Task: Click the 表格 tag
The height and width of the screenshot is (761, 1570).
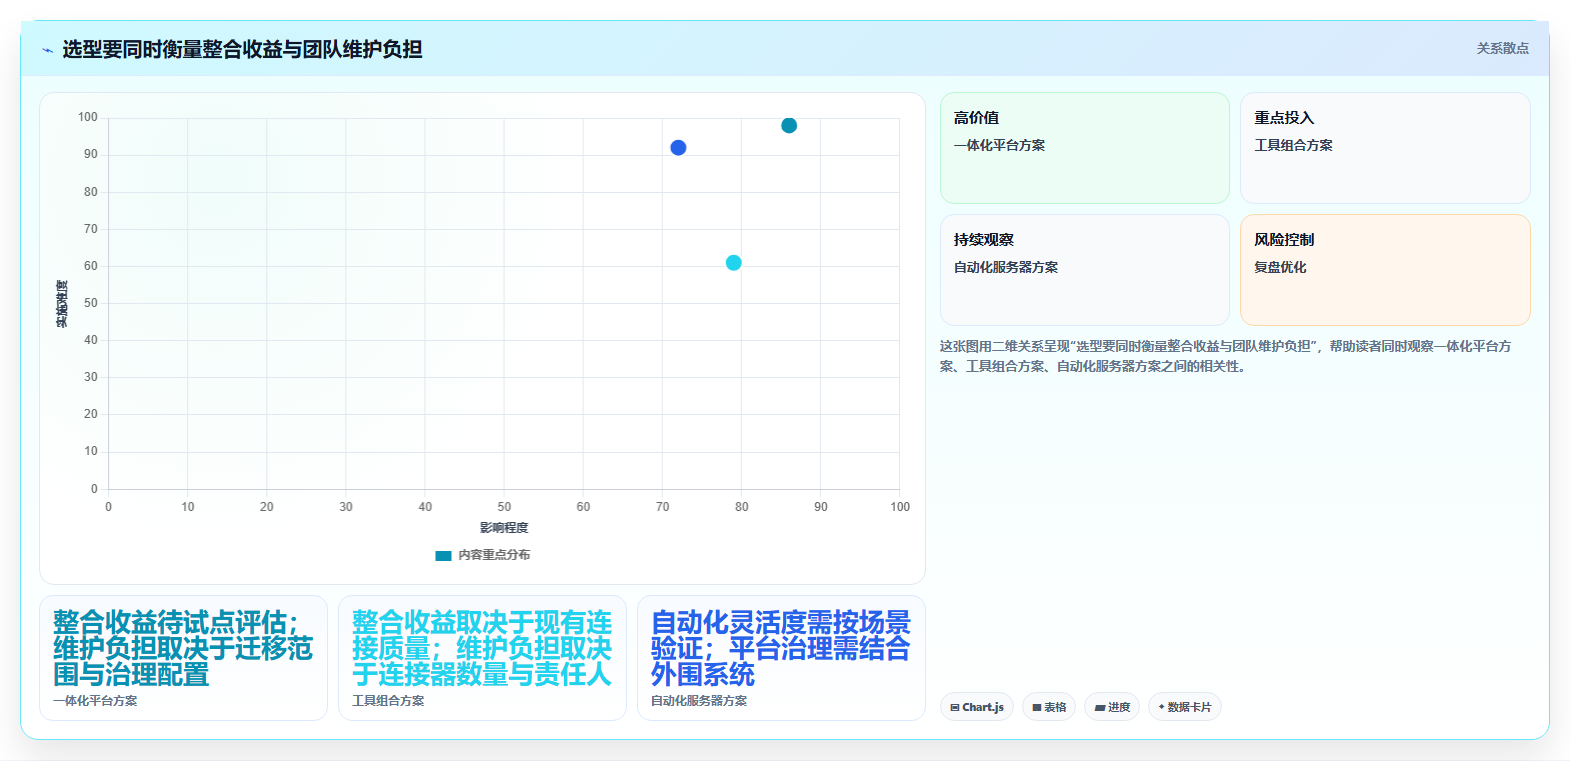Action: 1049,707
